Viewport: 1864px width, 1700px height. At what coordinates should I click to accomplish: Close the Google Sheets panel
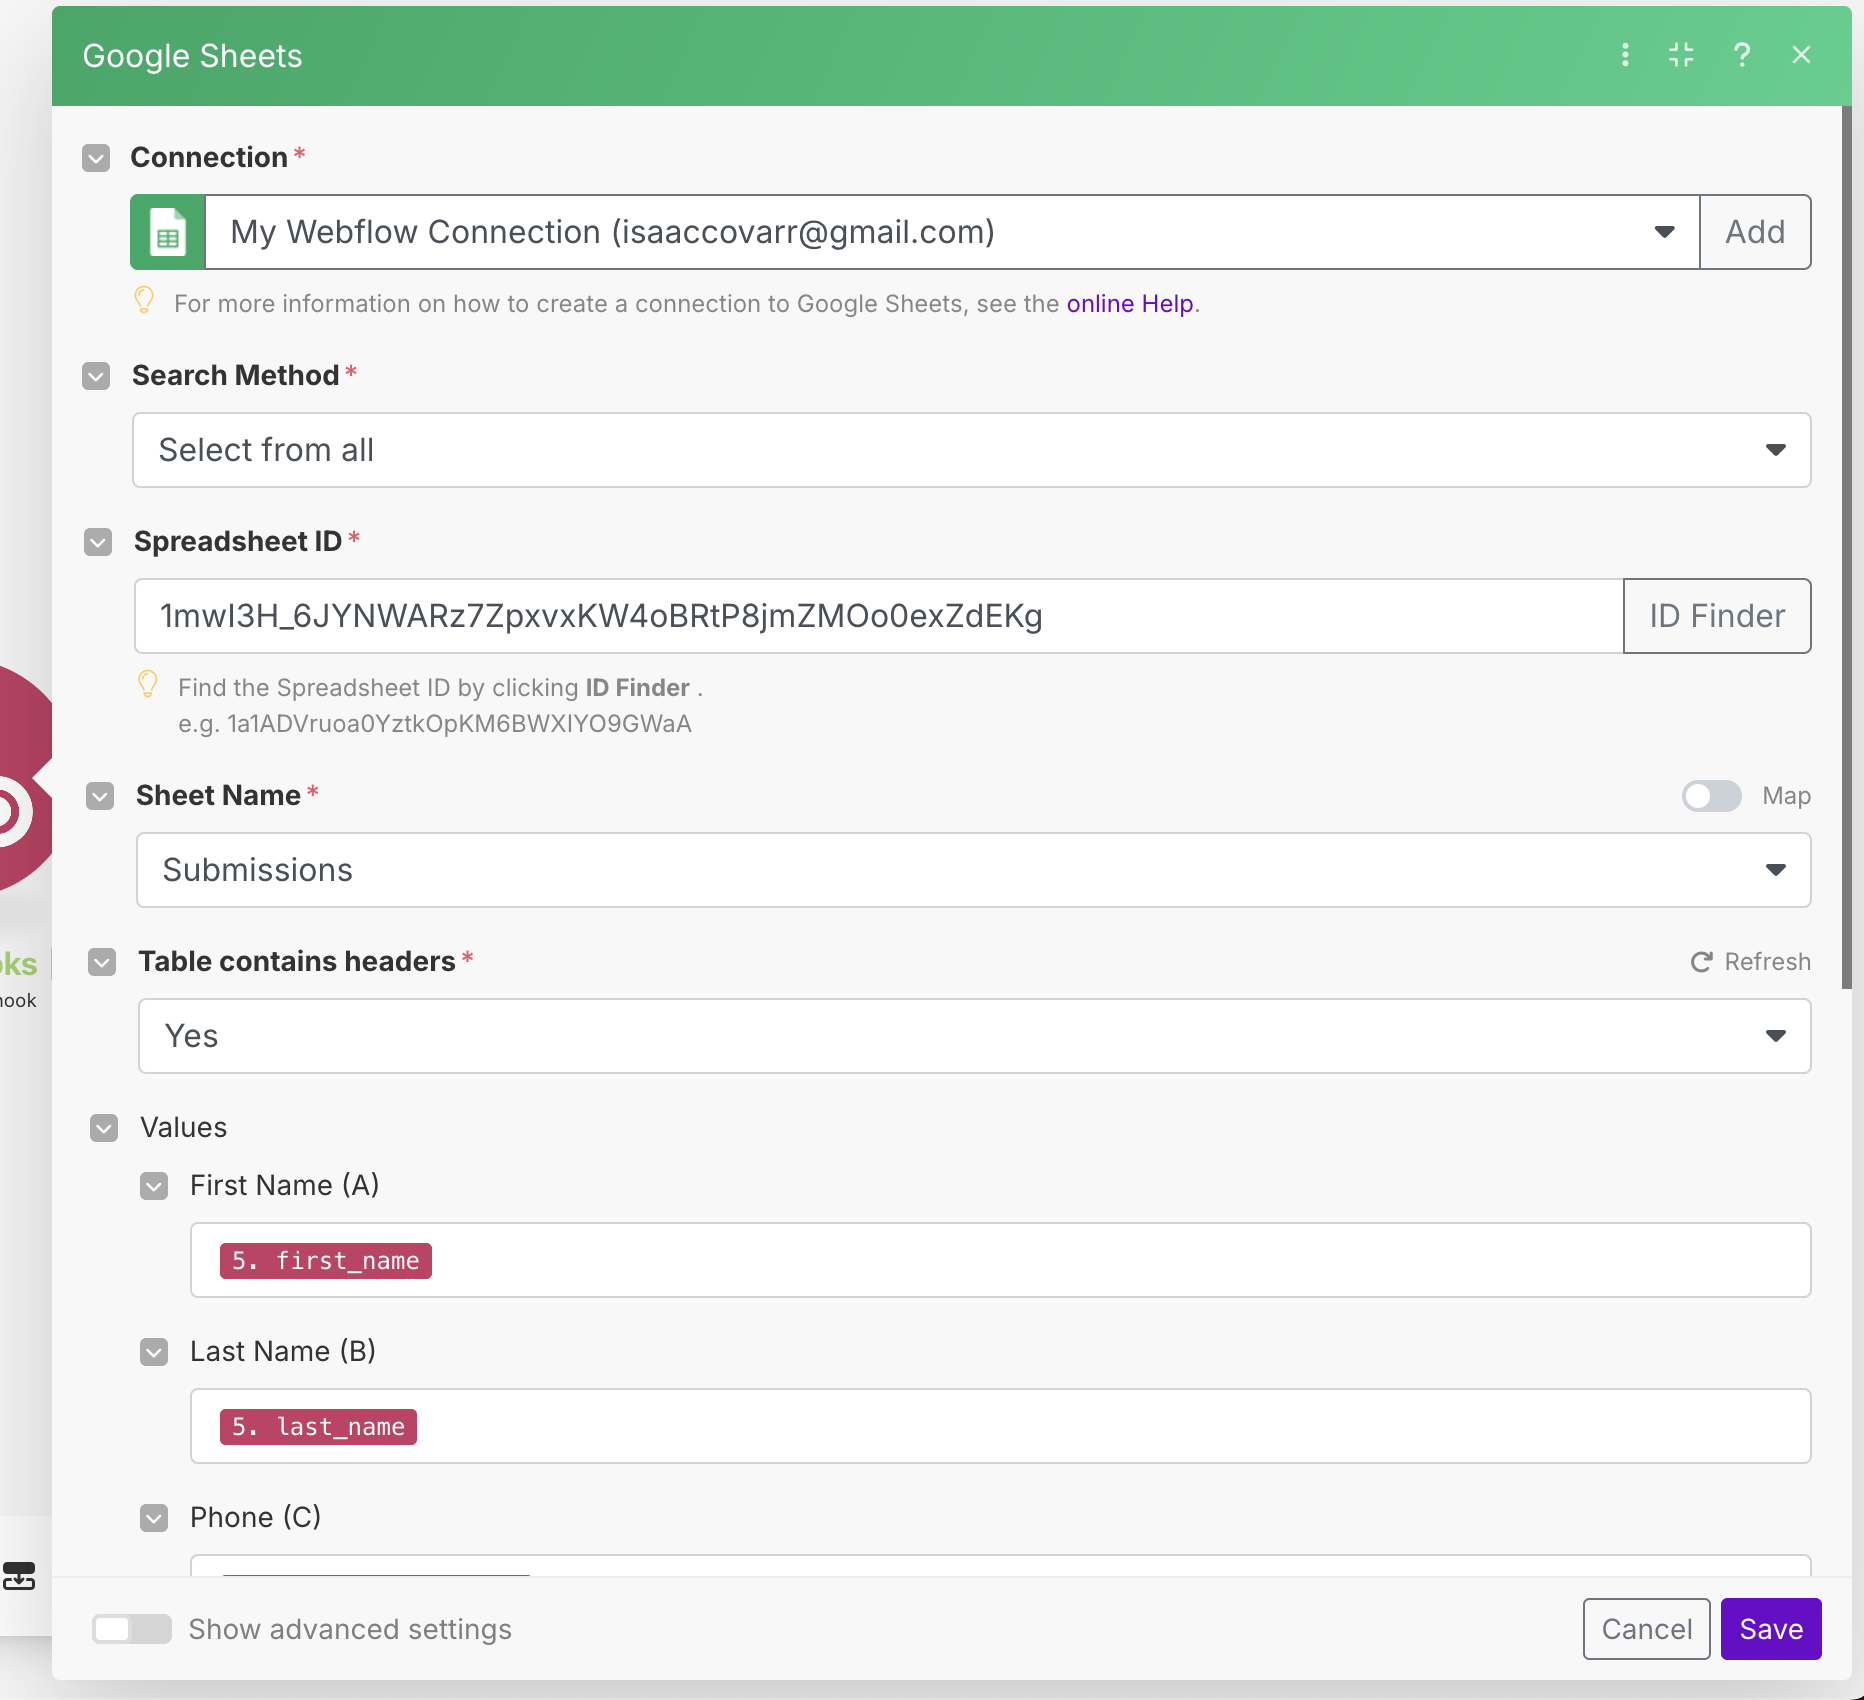click(x=1801, y=55)
